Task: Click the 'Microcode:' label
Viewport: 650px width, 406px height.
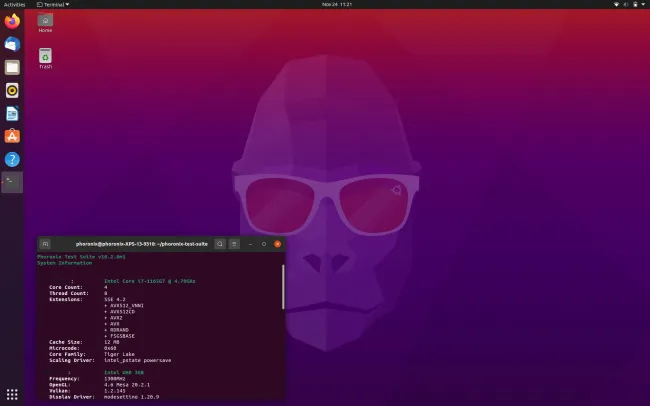Action: pyautogui.click(x=64, y=348)
